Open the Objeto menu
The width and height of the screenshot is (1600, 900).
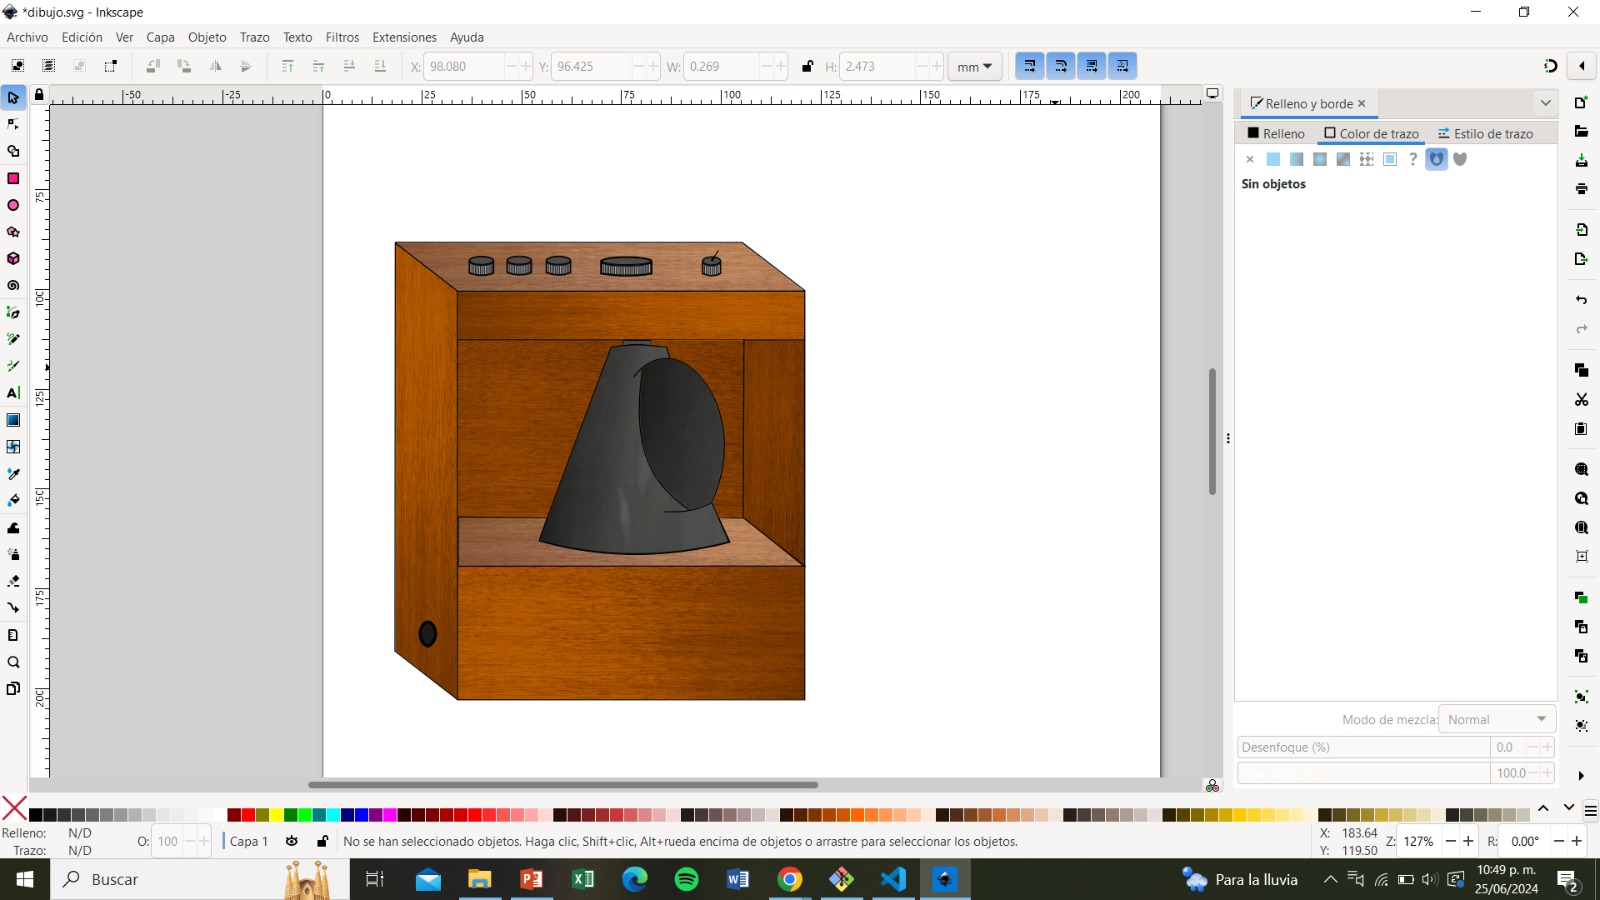(x=207, y=37)
